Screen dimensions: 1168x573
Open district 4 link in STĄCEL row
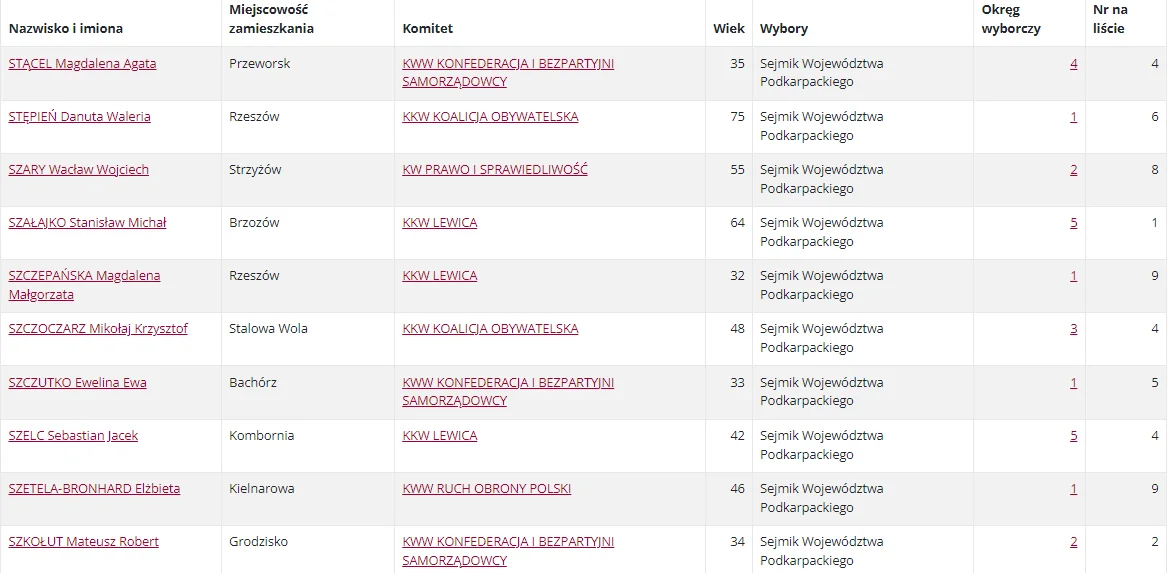pos(1073,64)
